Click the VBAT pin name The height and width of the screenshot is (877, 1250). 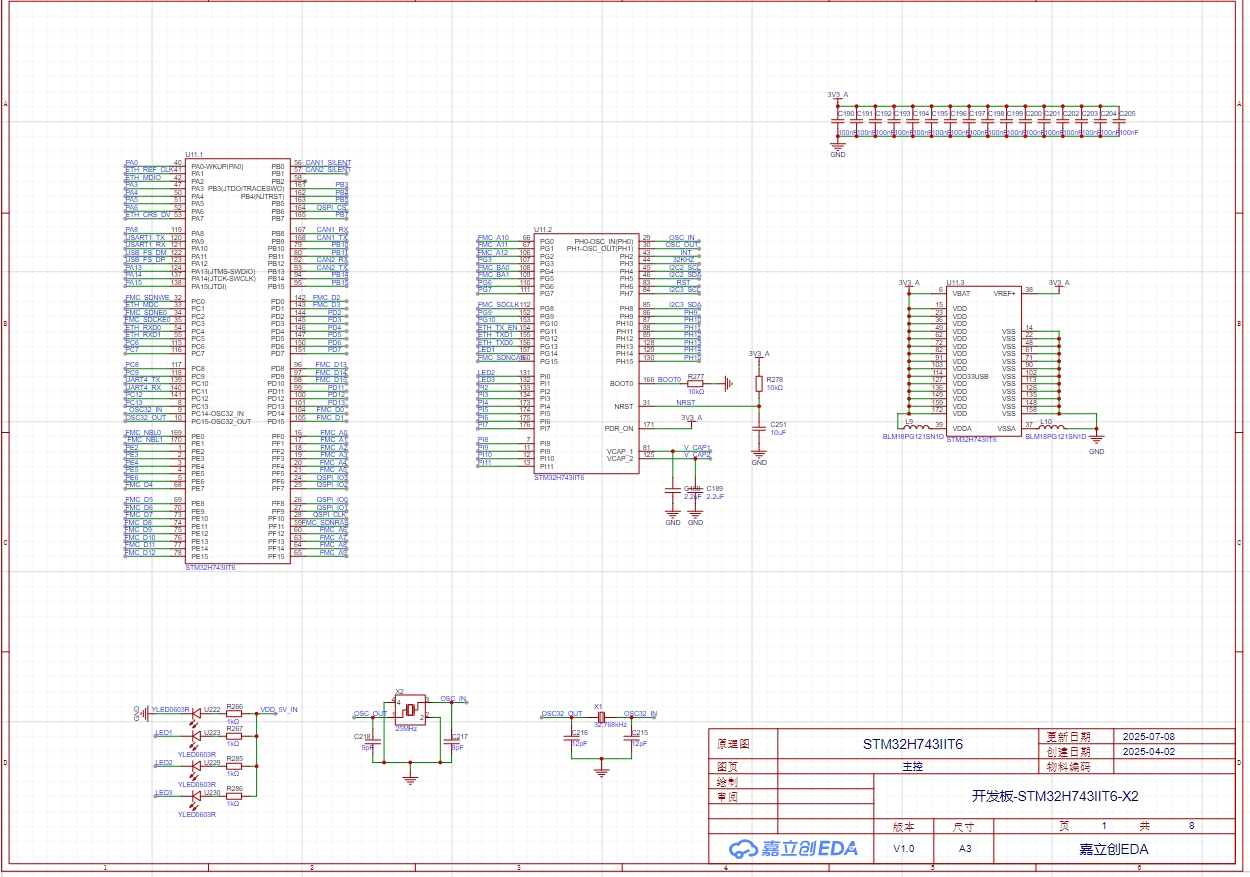(961, 293)
